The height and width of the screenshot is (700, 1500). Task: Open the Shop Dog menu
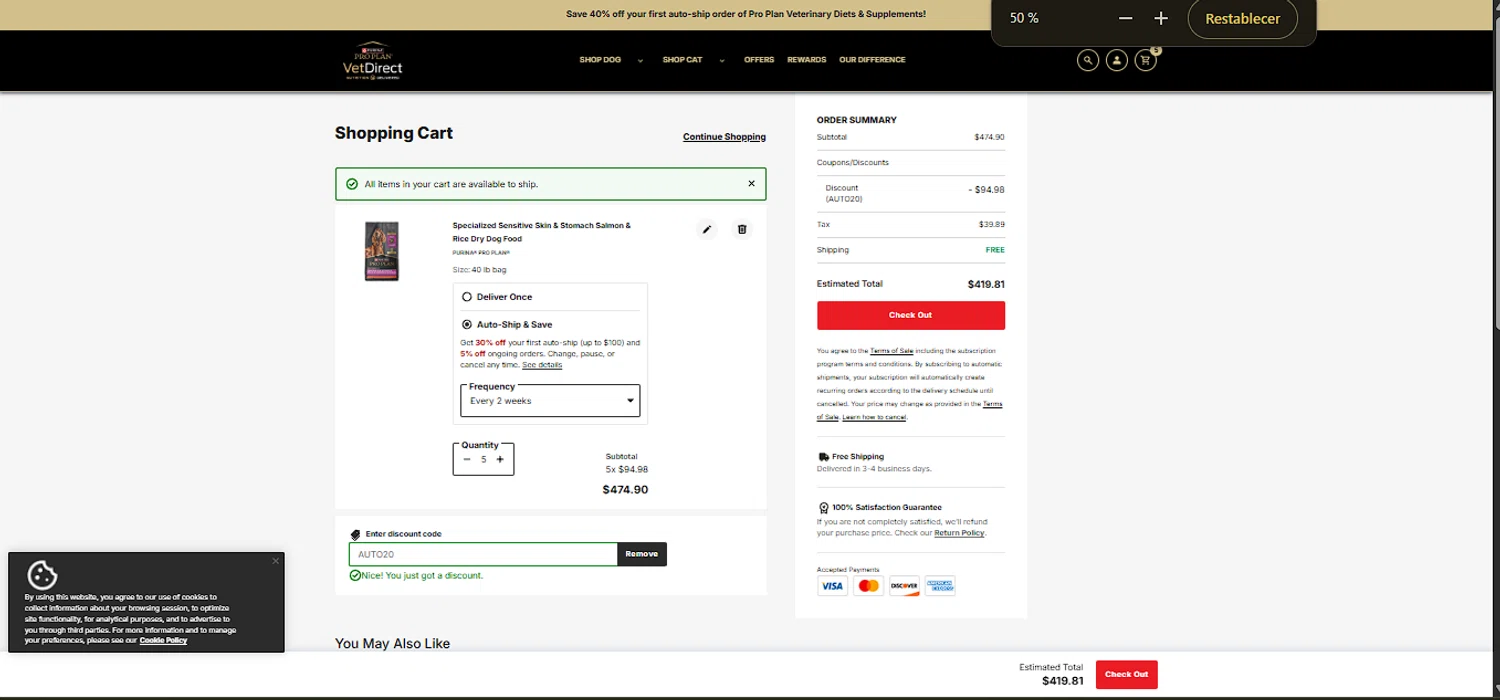[600, 60]
